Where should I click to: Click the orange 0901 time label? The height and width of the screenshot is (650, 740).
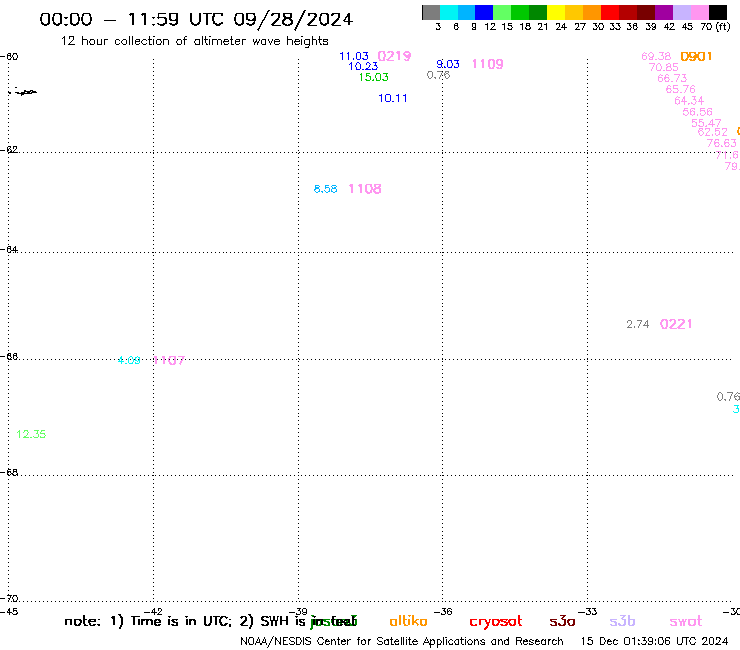(696, 57)
